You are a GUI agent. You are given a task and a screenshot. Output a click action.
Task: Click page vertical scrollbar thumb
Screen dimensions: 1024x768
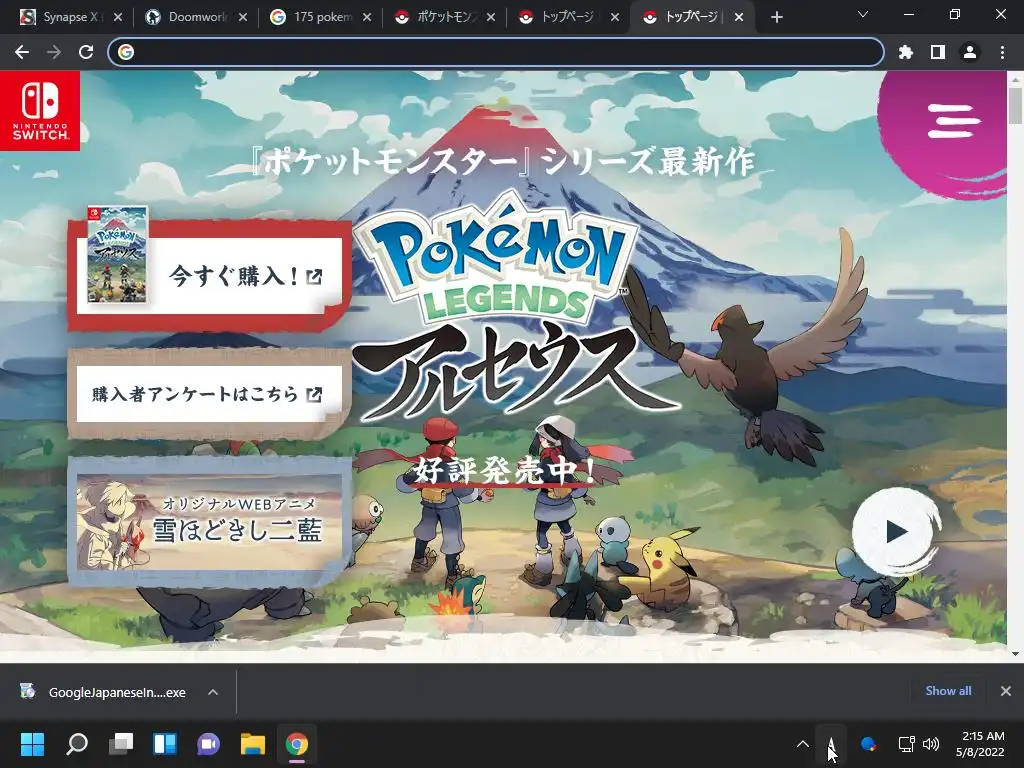(1016, 105)
